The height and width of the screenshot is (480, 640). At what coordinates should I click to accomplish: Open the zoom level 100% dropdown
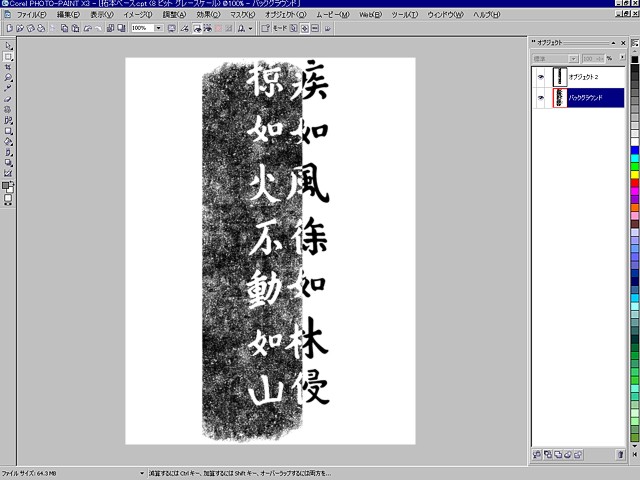coord(158,28)
